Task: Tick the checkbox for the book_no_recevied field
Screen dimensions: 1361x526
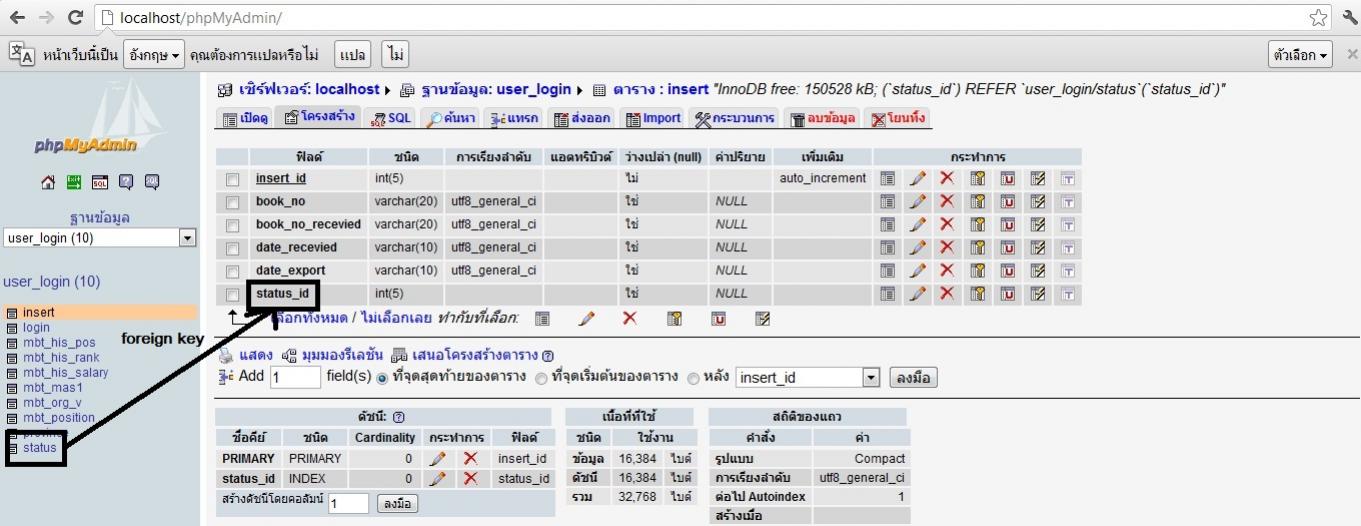Action: tap(233, 226)
